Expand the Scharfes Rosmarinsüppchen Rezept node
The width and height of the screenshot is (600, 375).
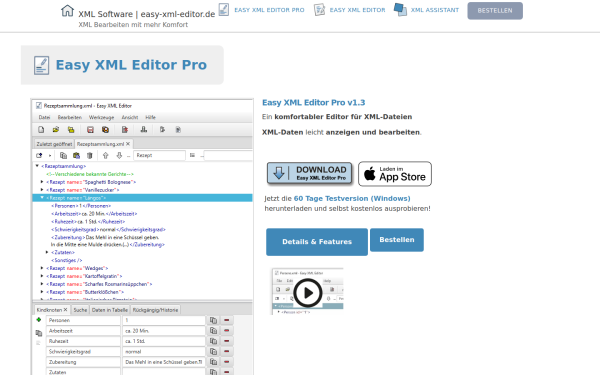click(42, 284)
